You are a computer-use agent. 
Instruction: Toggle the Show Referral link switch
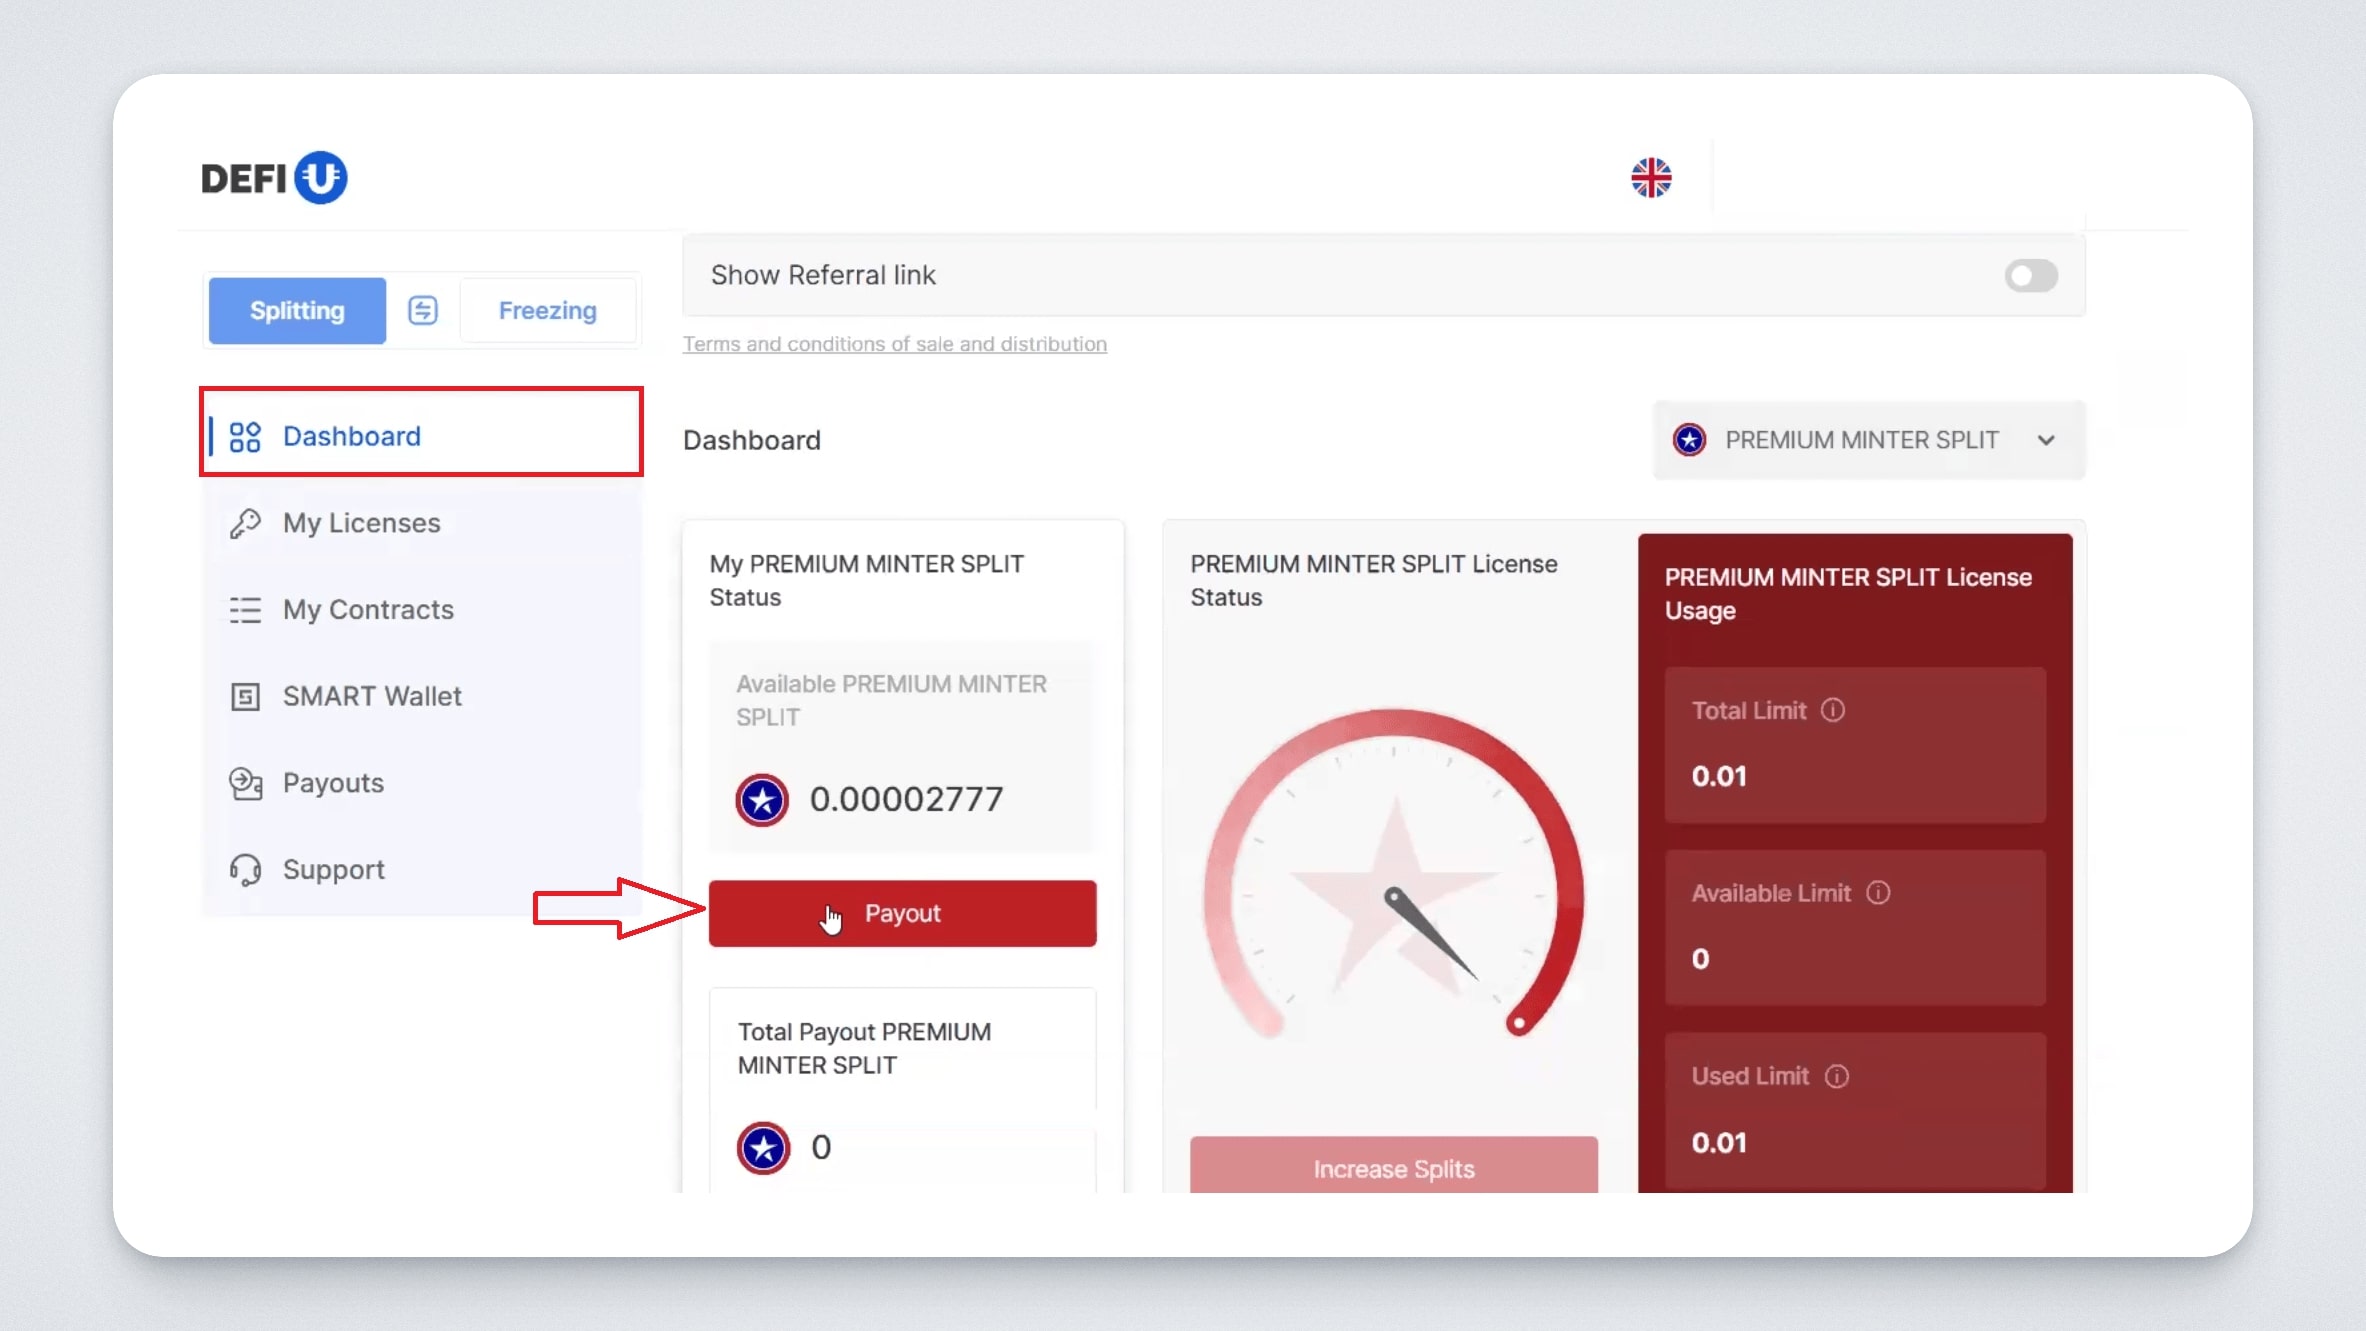tap(2030, 275)
